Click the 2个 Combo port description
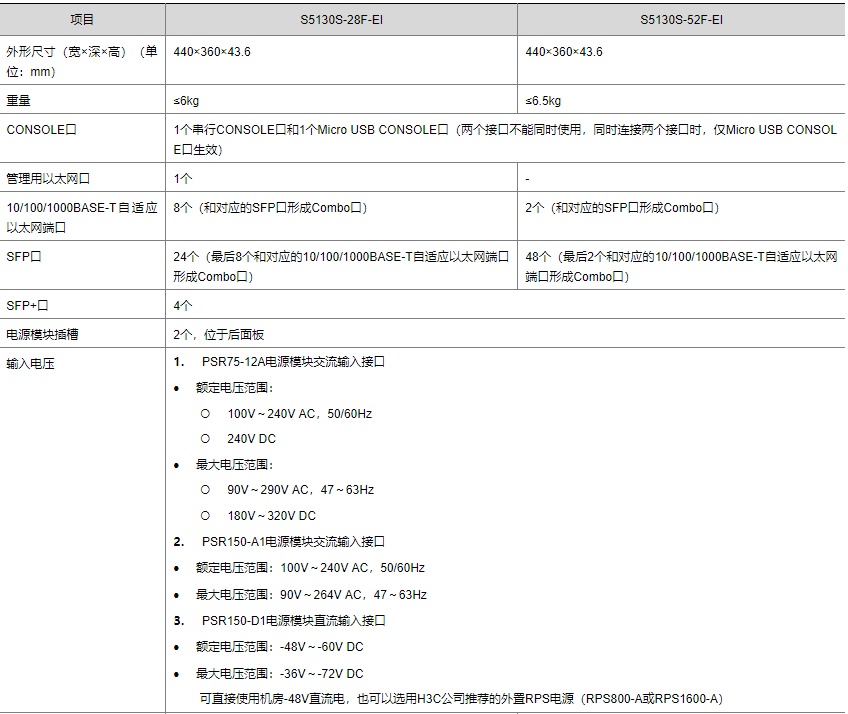 coord(622,208)
